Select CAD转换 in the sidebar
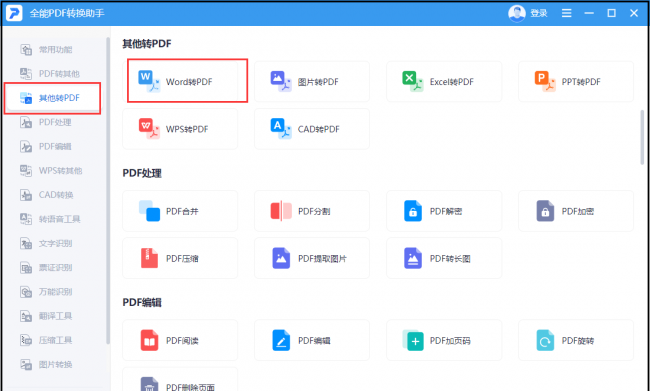The image size is (650, 391). pos(54,195)
